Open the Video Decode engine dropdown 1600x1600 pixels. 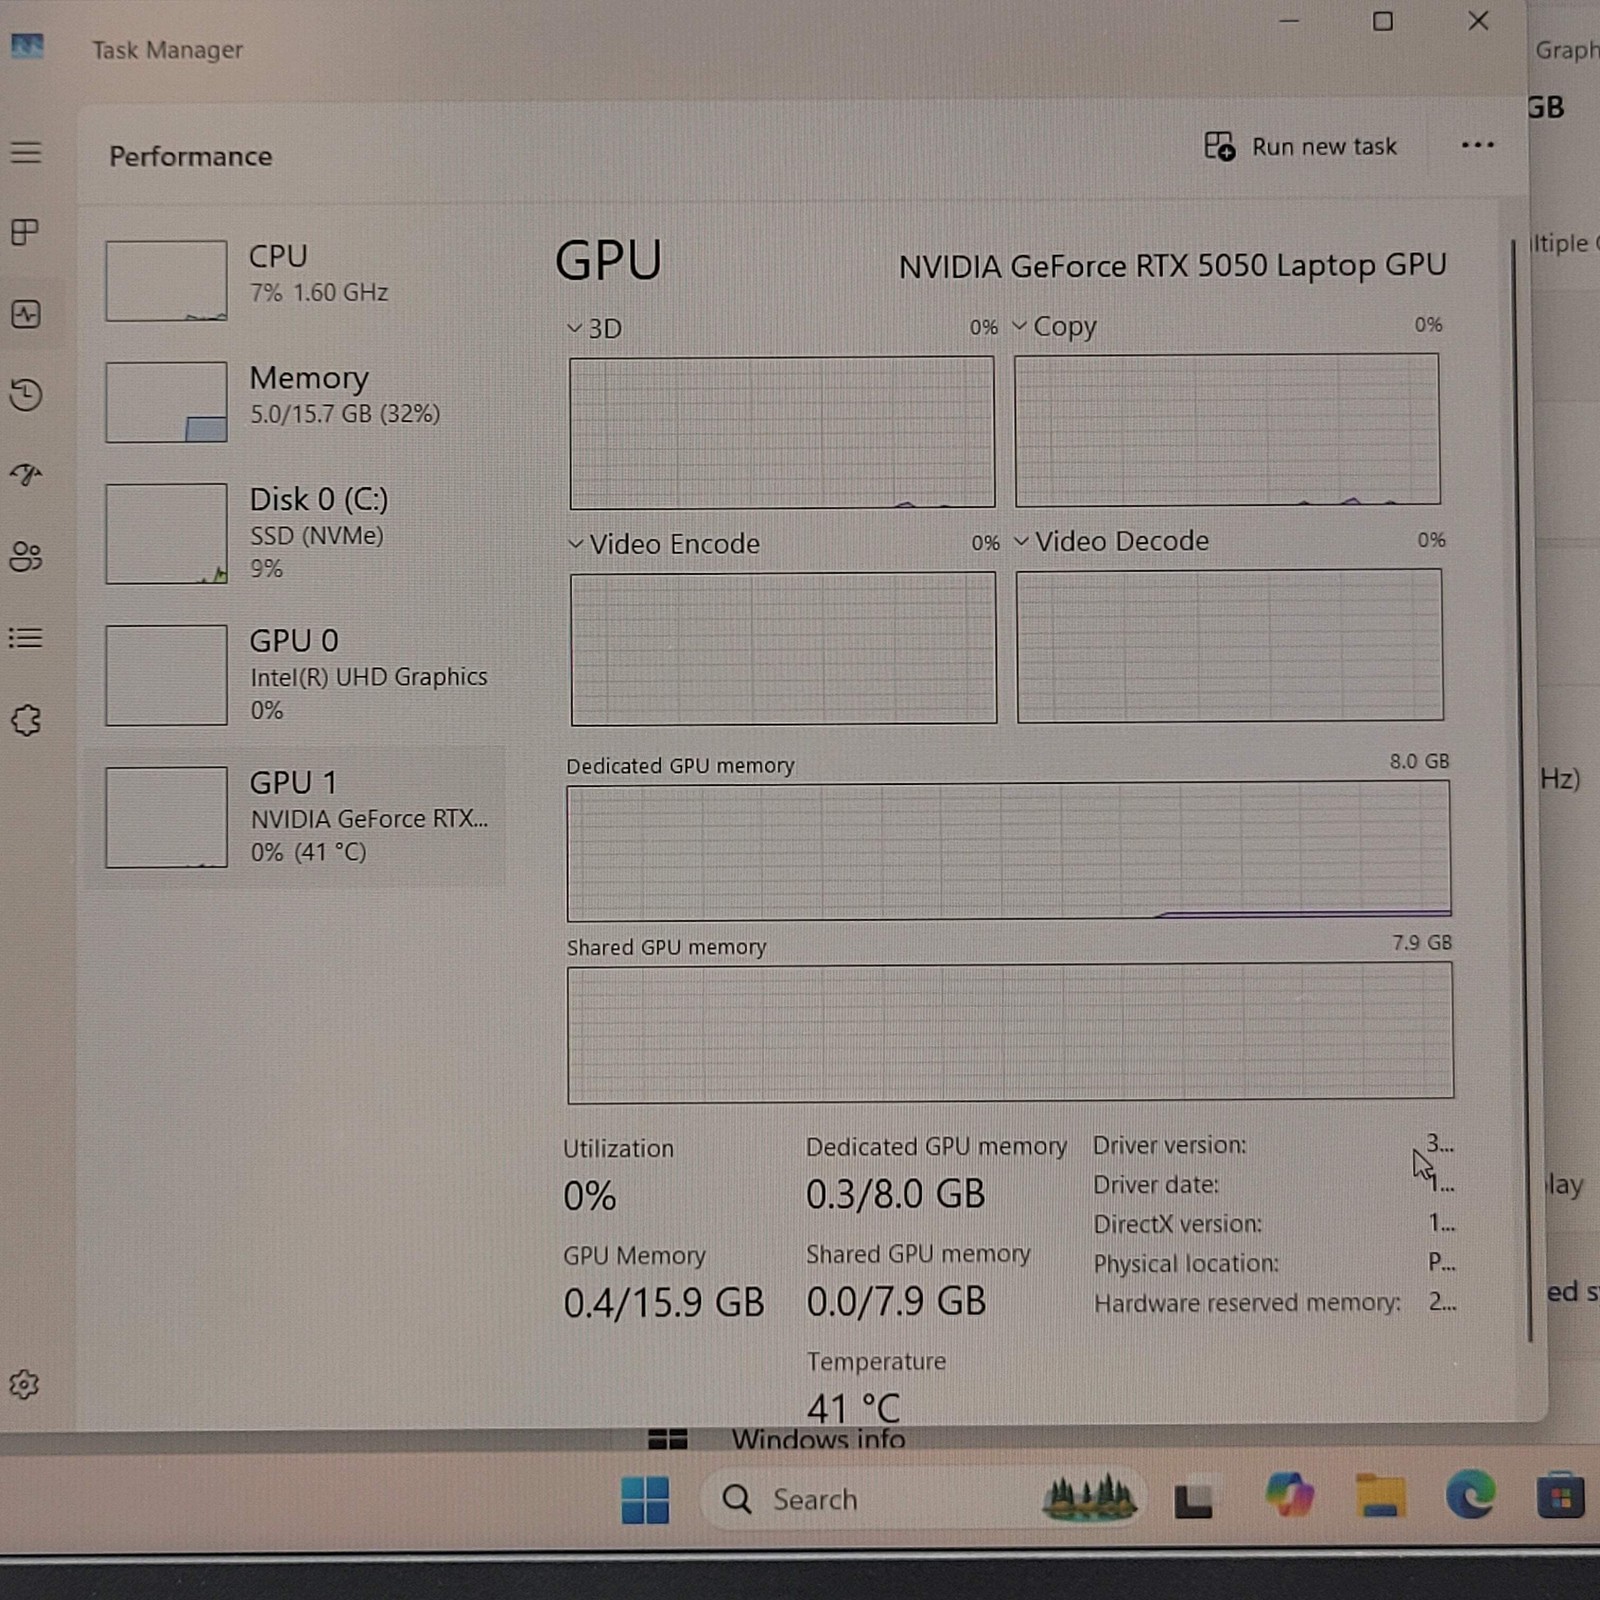coord(1111,541)
